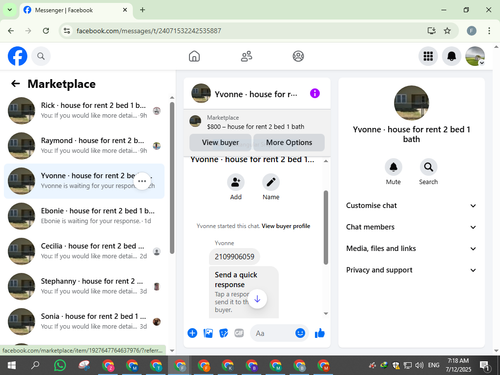The width and height of the screenshot is (500, 375).
Task: Open the Groups icon in top navigation
Action: (x=298, y=56)
